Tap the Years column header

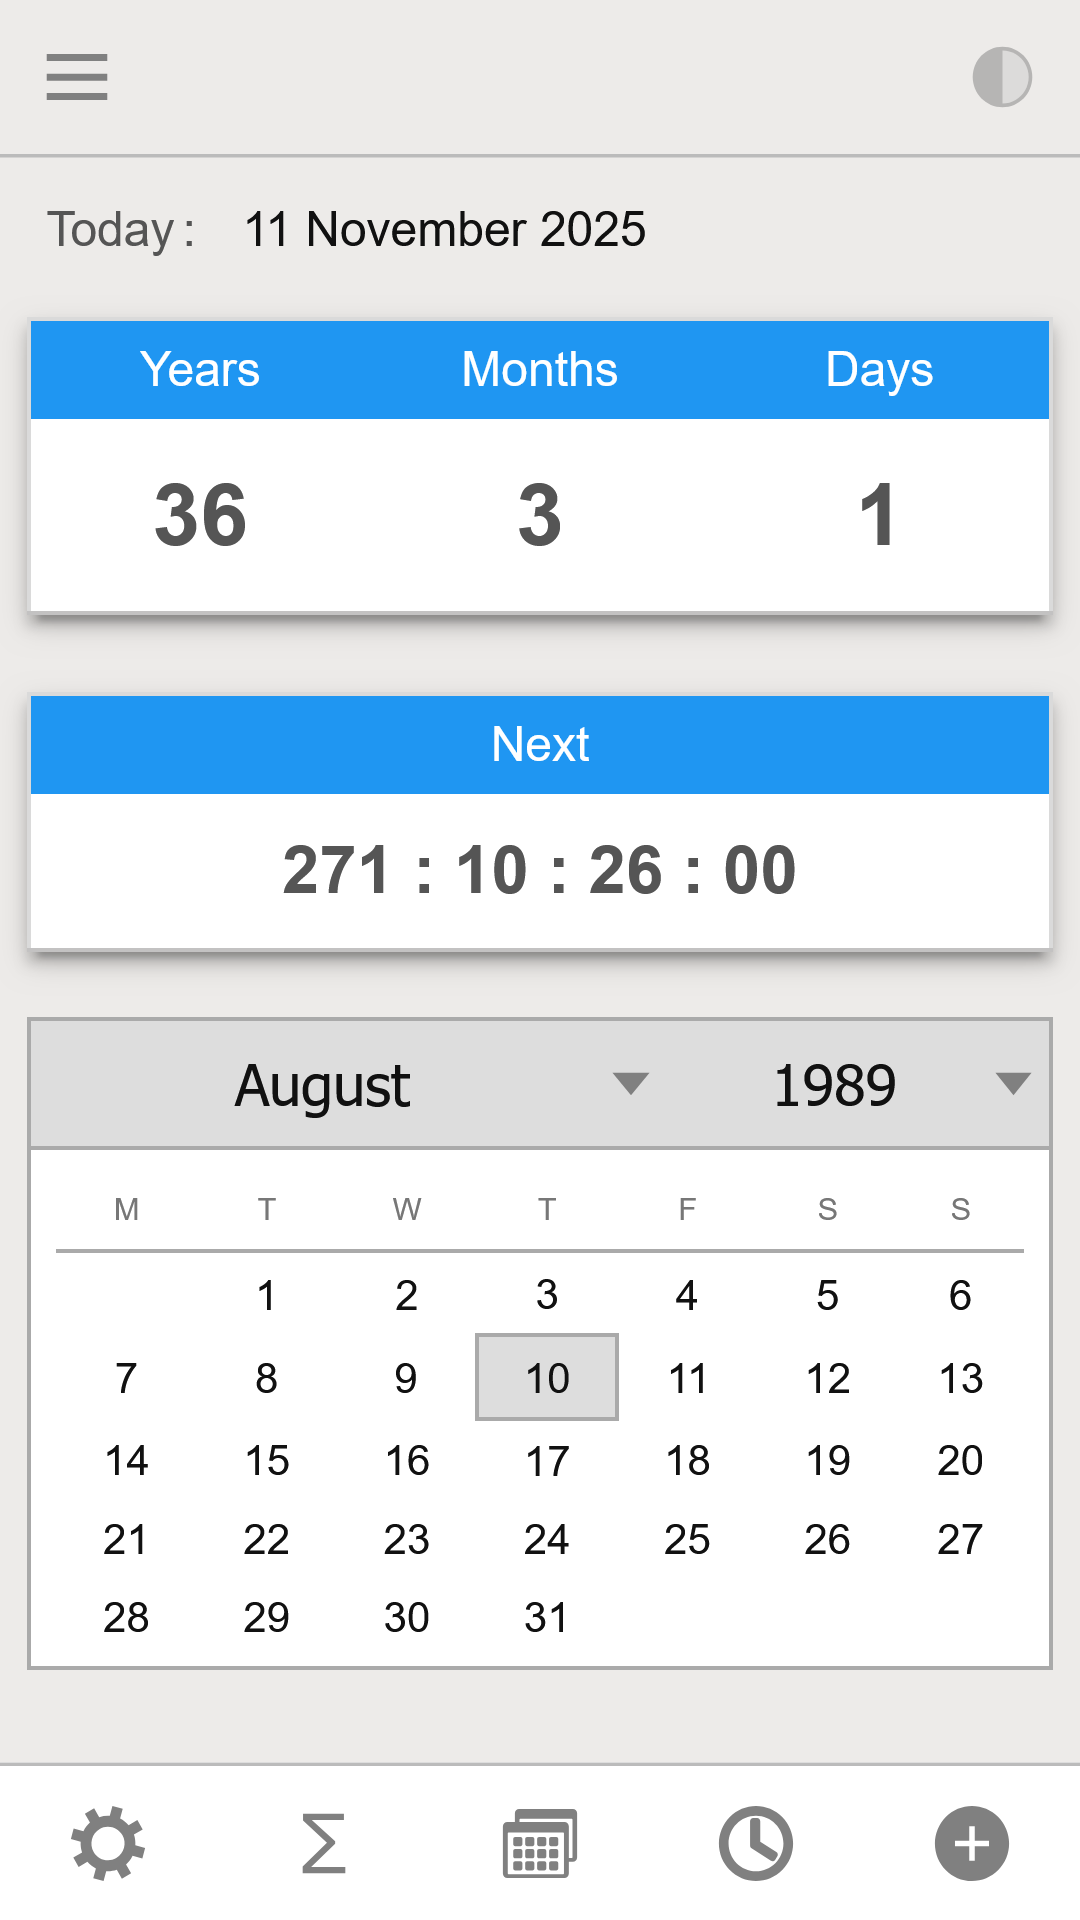[x=200, y=370]
